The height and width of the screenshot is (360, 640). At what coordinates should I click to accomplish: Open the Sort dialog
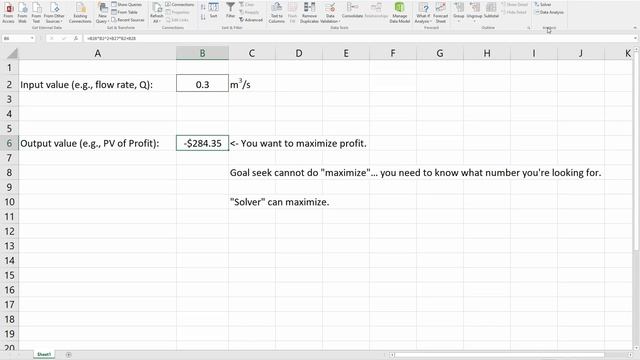(x=213, y=11)
